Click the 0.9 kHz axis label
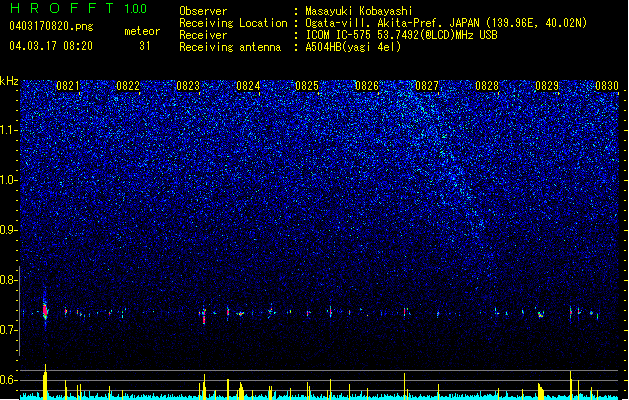629x400 pixels. (x=9, y=230)
